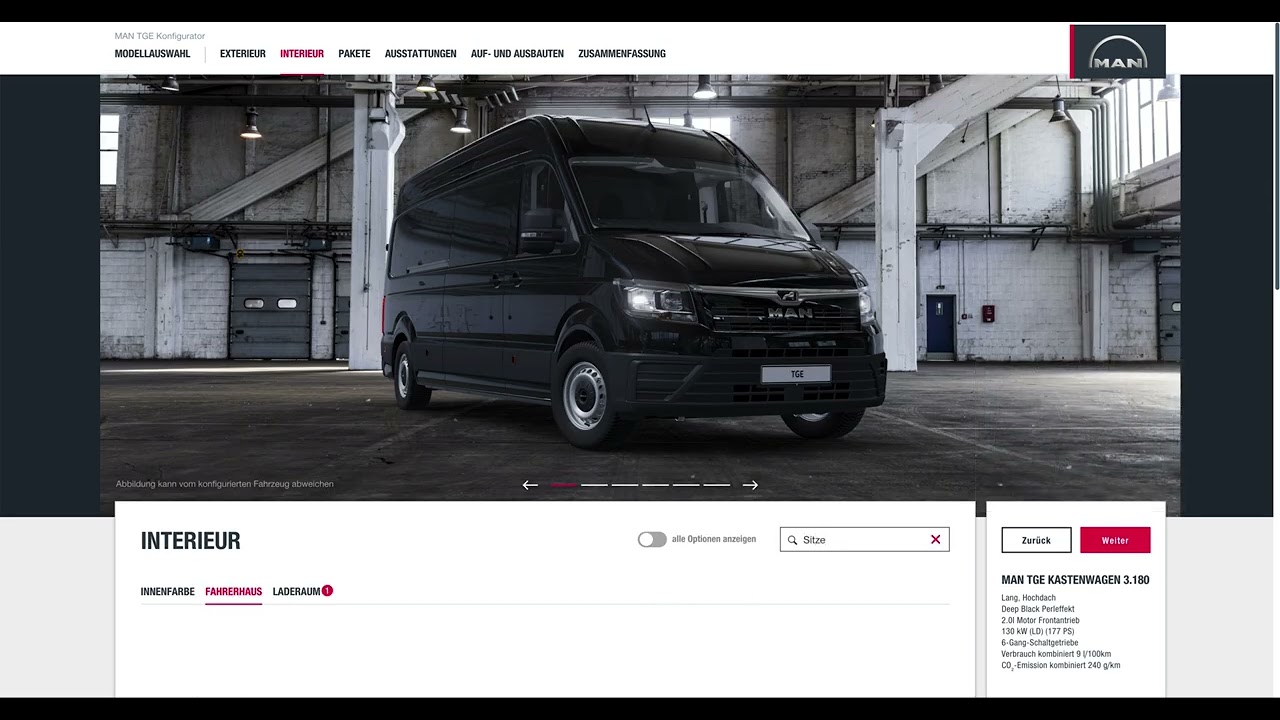Click the Zurück button

pos(1036,540)
